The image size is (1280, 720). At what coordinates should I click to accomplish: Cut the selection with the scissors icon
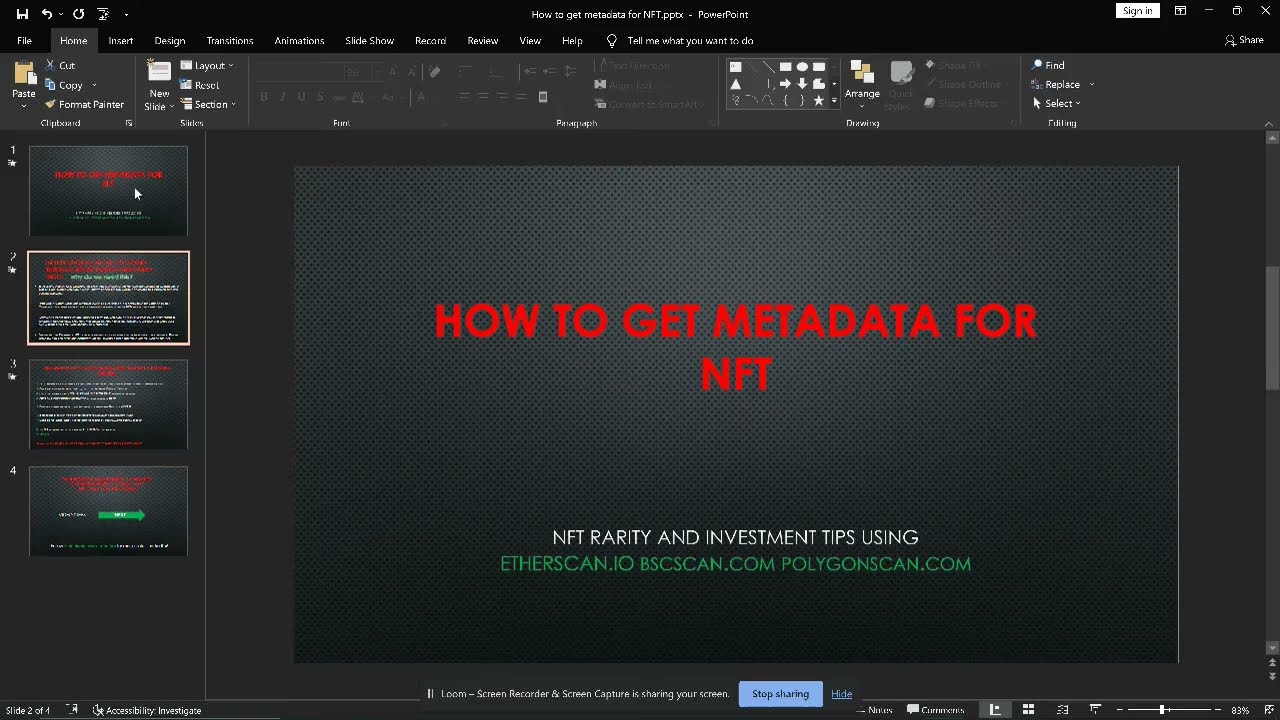(x=60, y=65)
